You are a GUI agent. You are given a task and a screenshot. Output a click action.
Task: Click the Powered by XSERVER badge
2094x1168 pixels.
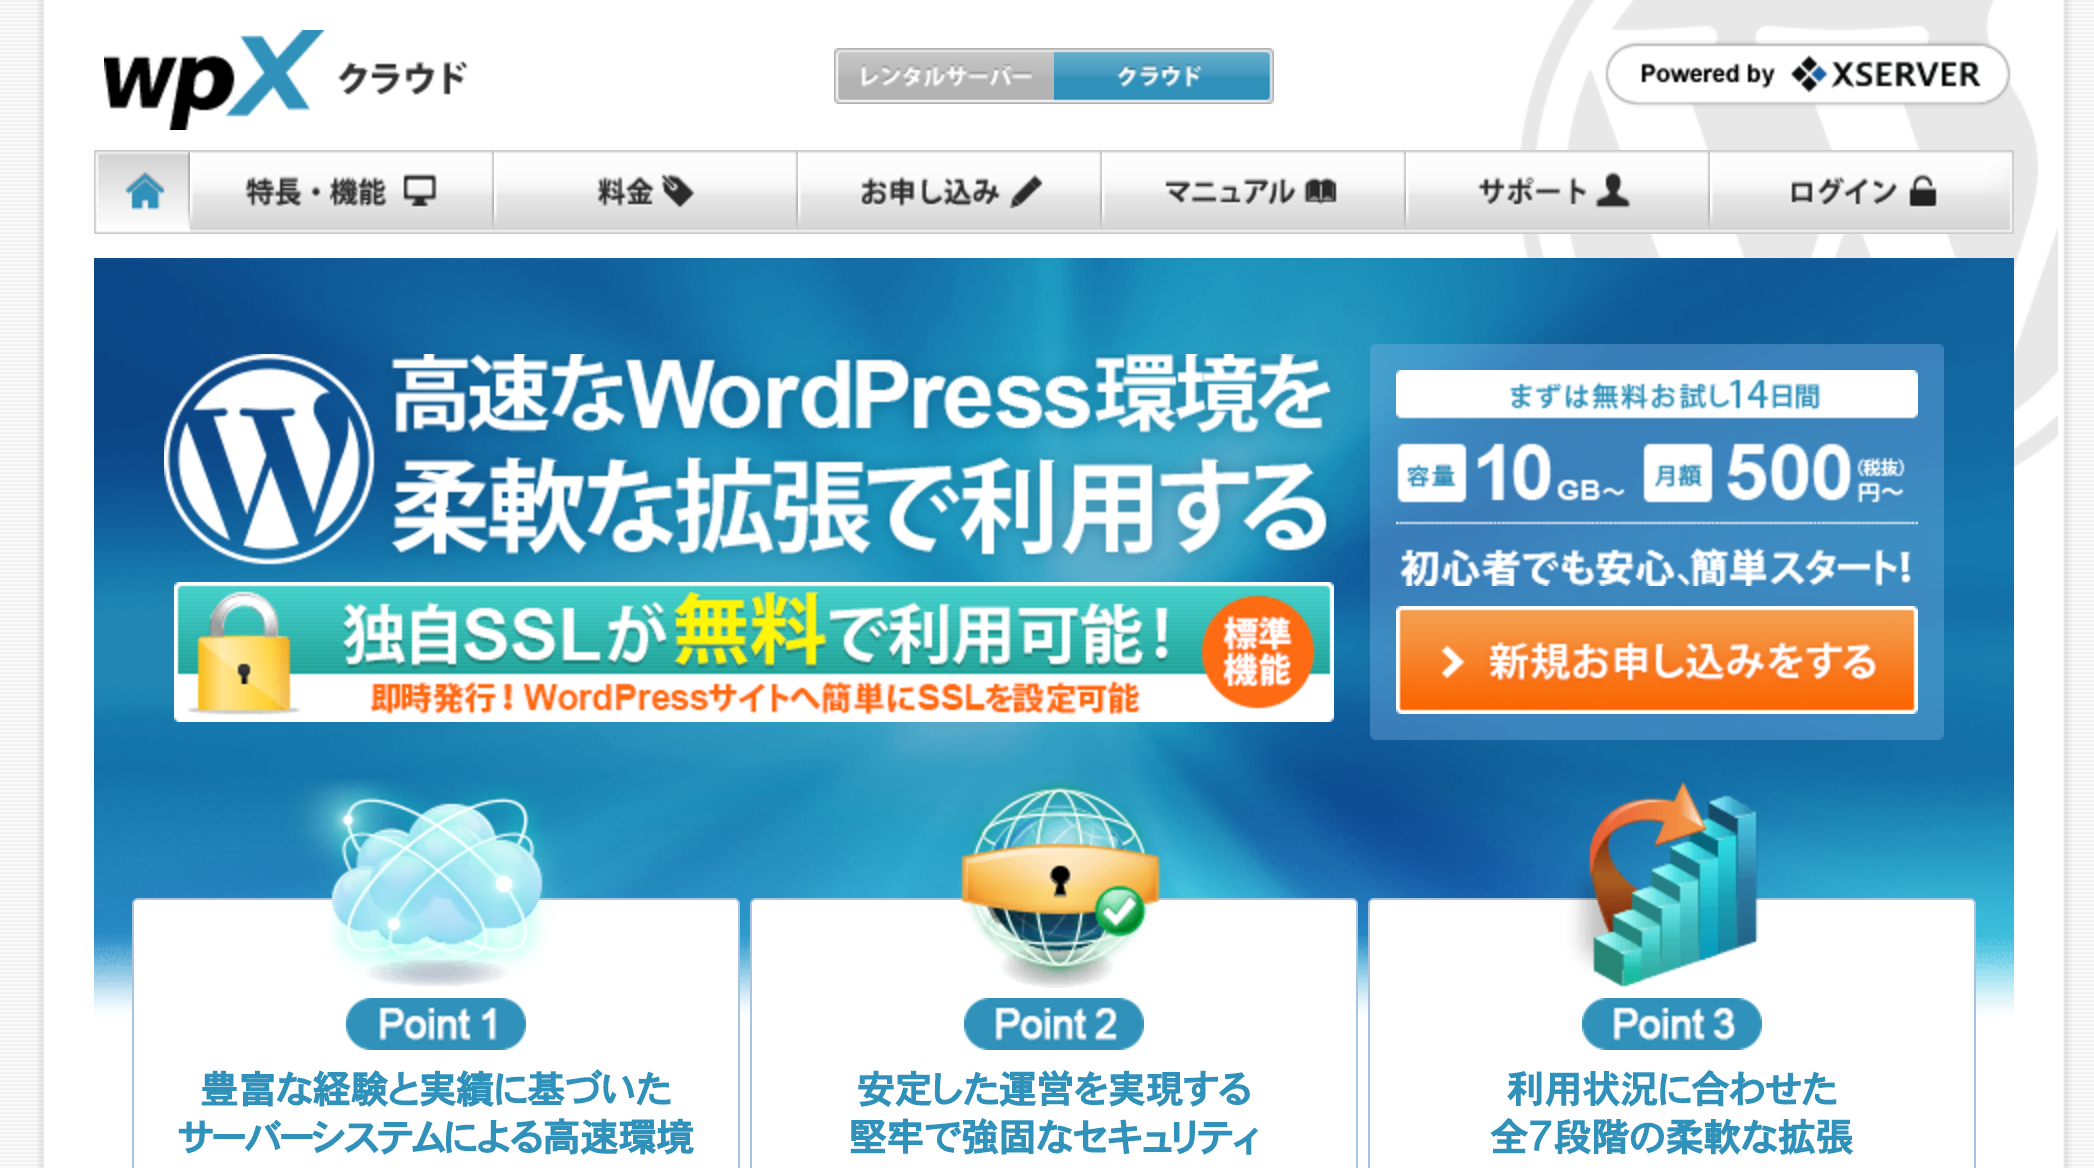point(1808,74)
